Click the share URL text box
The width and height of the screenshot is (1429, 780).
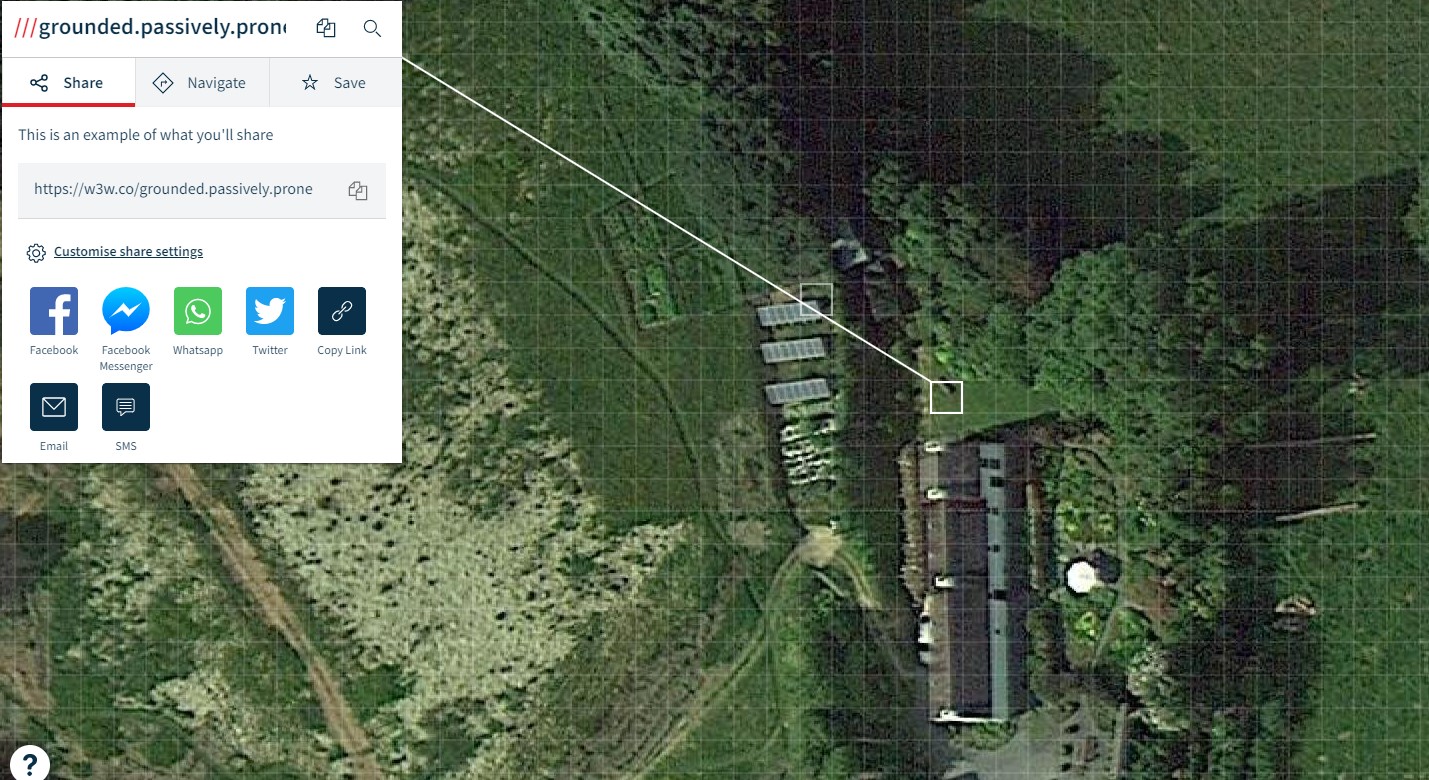(202, 190)
